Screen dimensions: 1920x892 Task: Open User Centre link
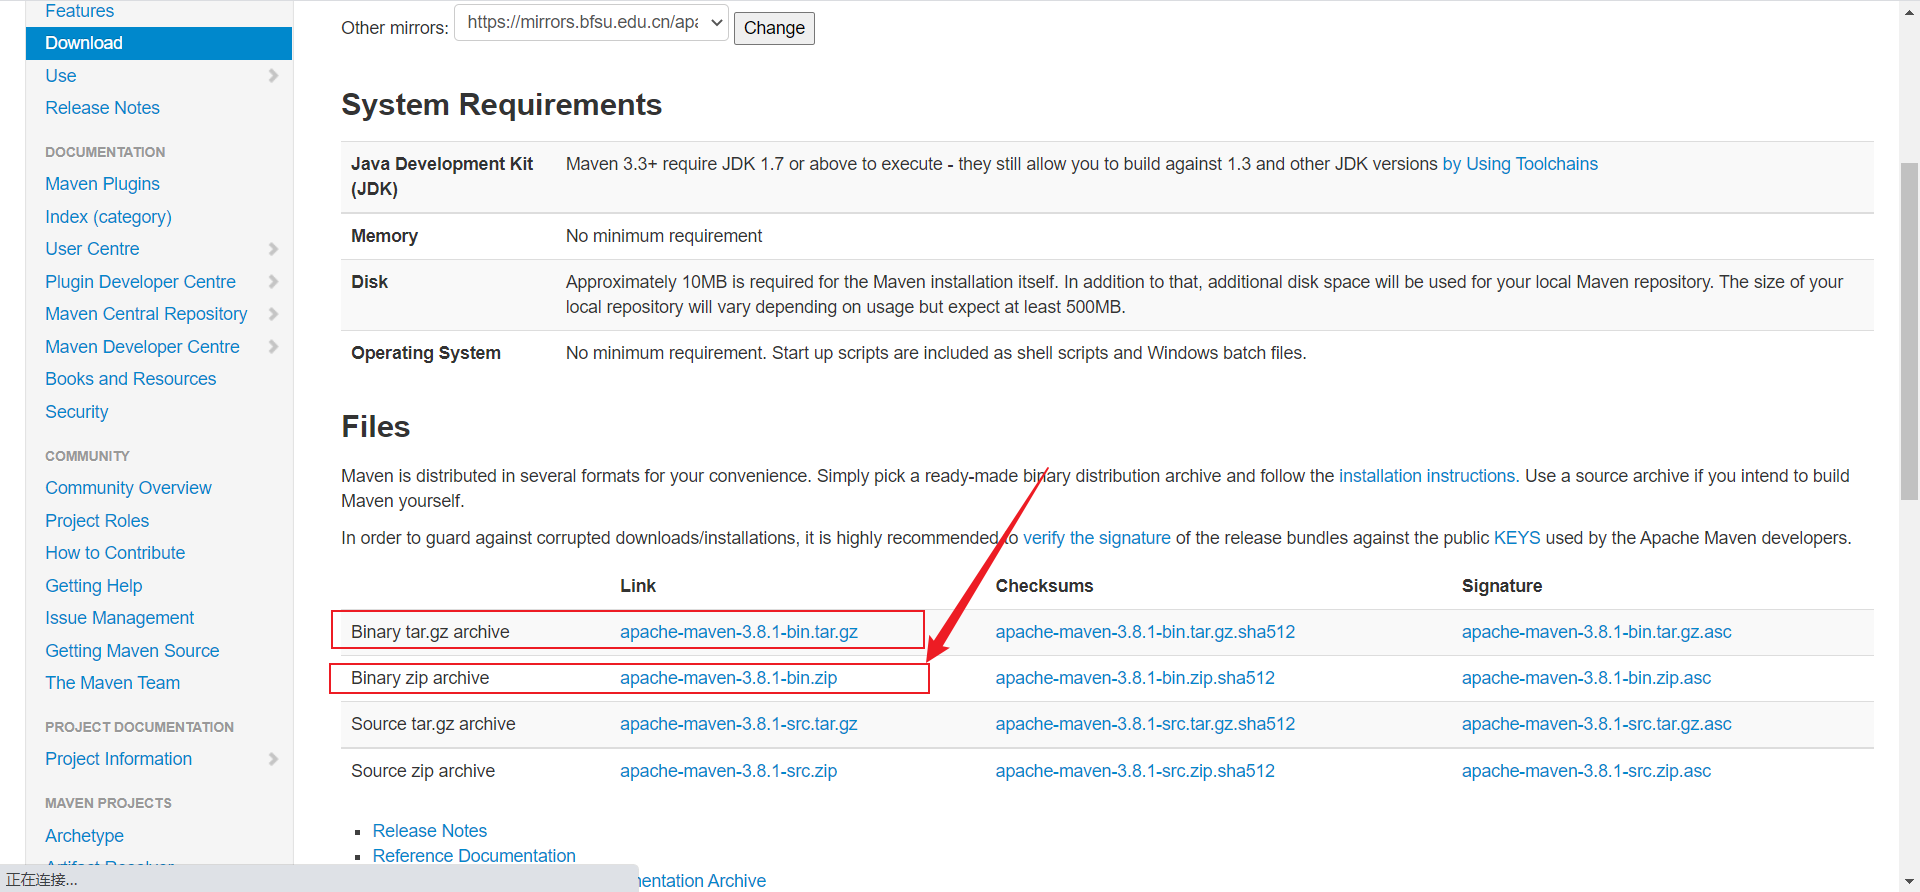coord(92,249)
